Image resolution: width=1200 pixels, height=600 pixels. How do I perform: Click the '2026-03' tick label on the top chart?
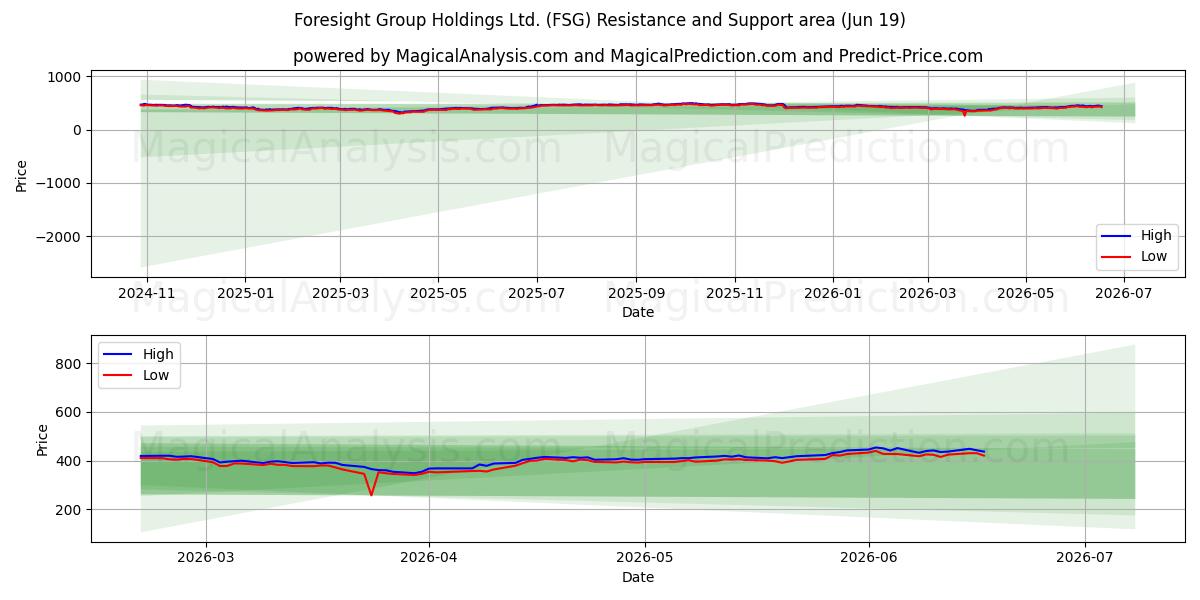click(x=927, y=293)
